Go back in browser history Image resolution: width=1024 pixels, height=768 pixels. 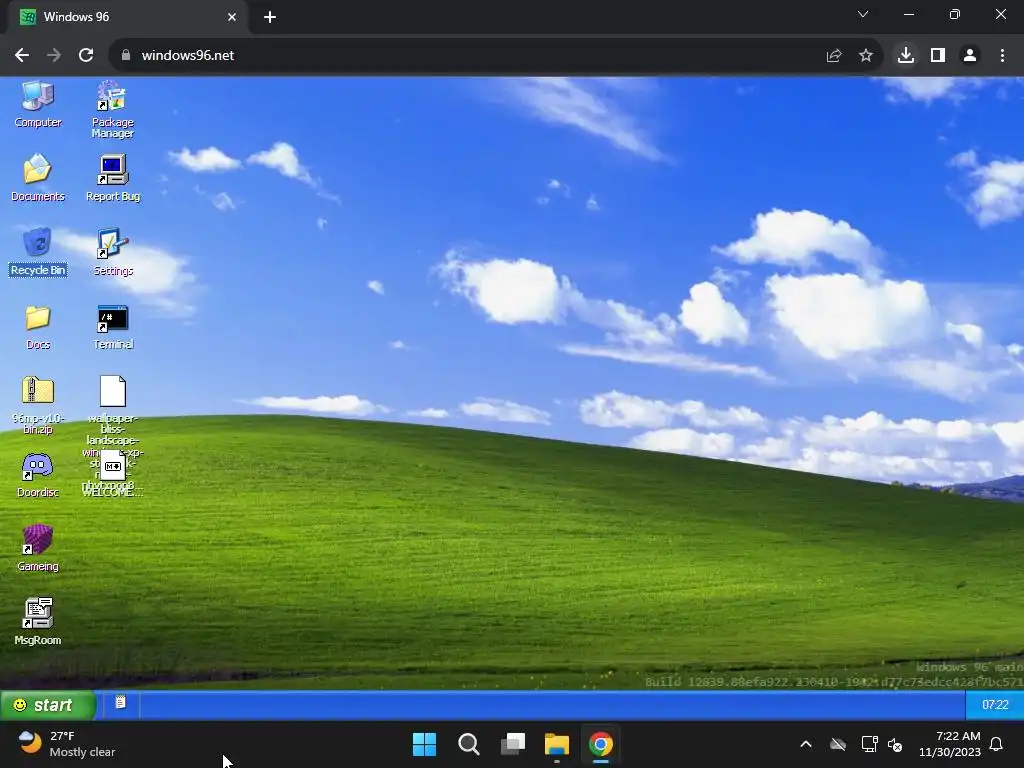[22, 56]
